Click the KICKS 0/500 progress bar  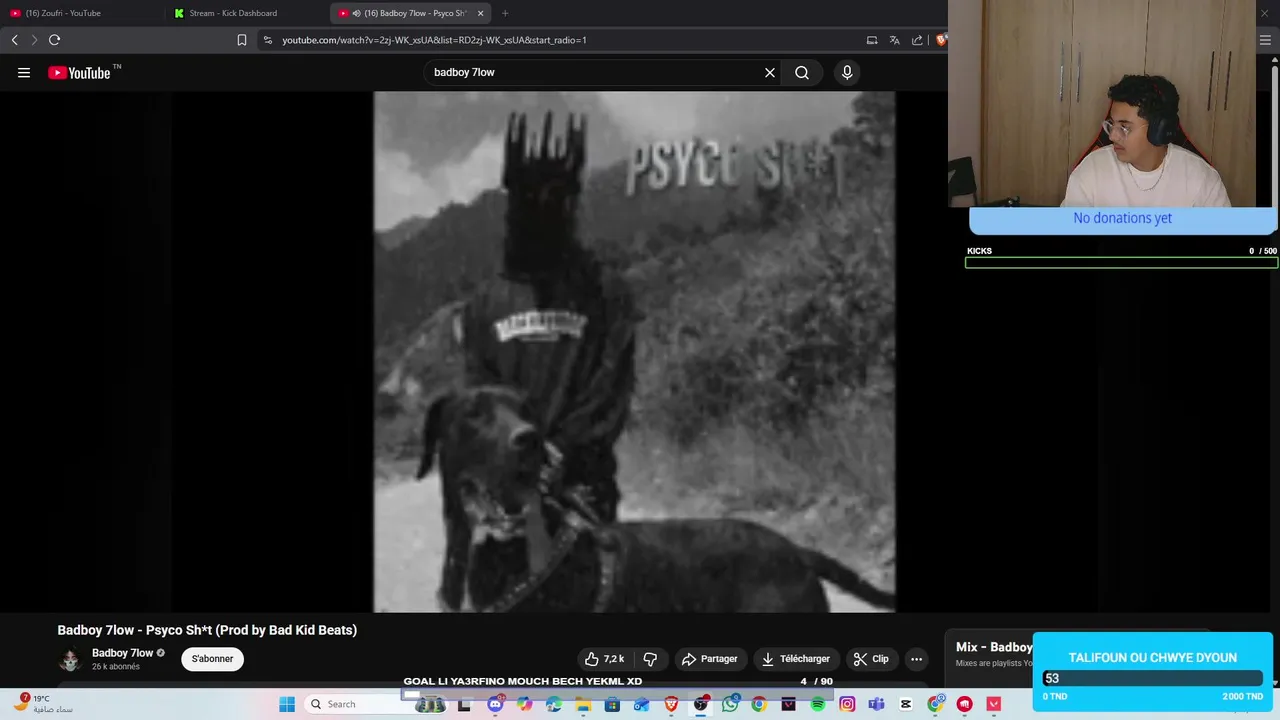[1121, 263]
